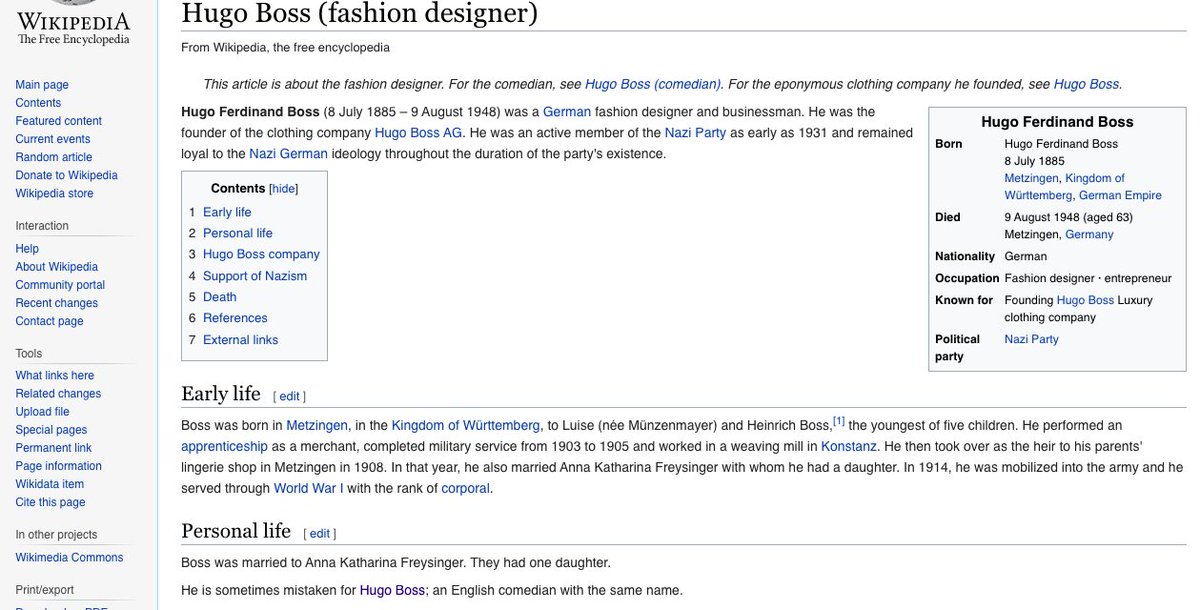Open Germany link in infobox Died row

(x=1088, y=234)
